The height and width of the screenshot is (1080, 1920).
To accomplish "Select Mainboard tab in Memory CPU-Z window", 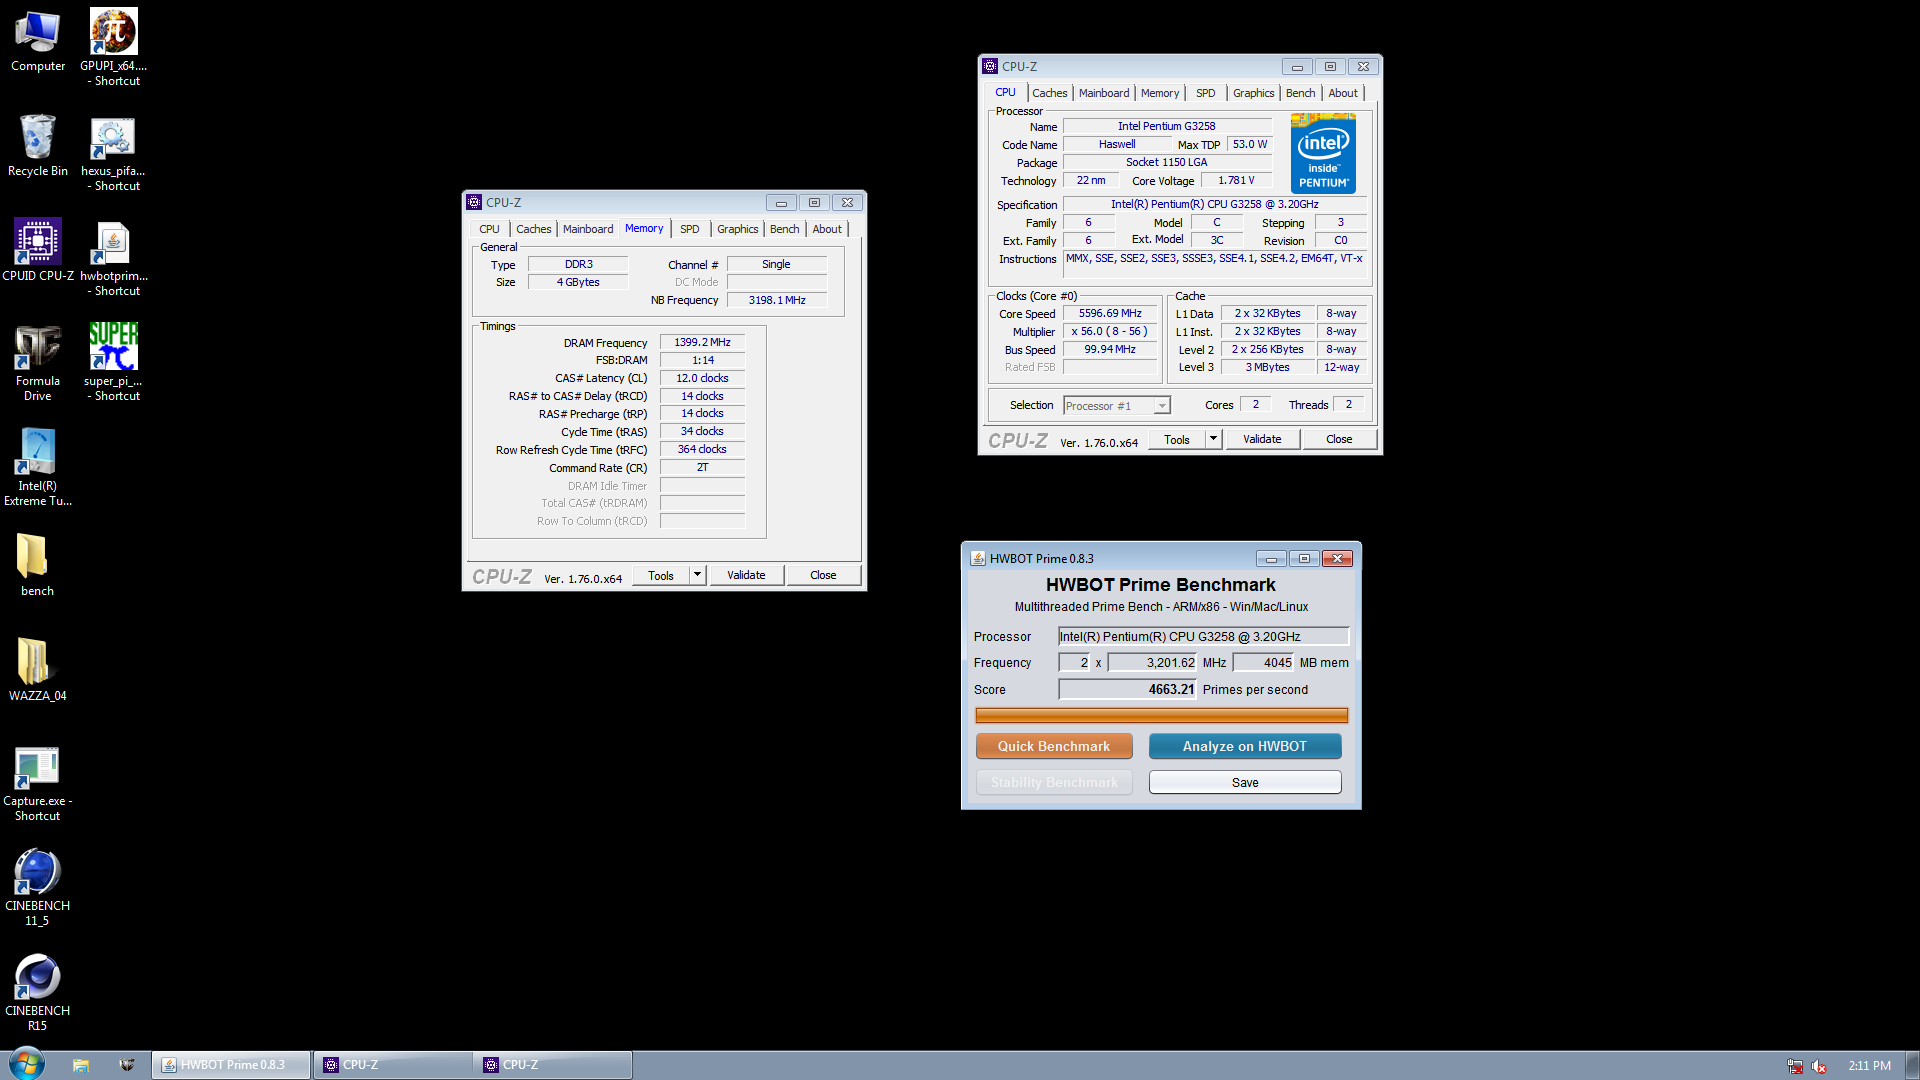I will 588,229.
